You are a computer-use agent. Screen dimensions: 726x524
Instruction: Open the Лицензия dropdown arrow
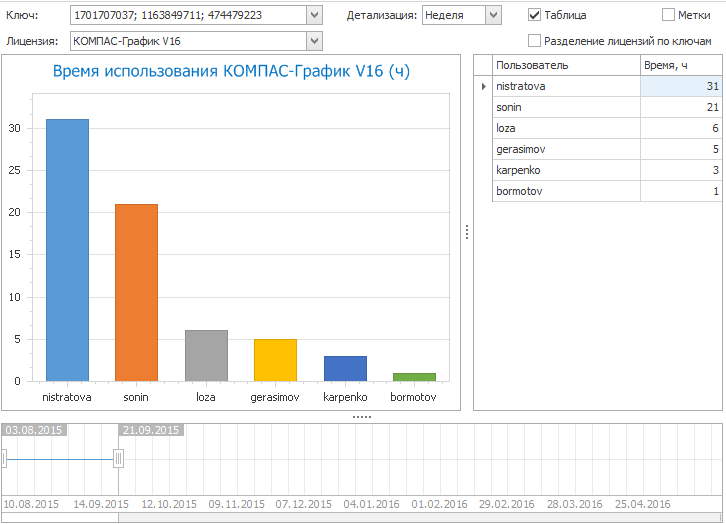314,41
